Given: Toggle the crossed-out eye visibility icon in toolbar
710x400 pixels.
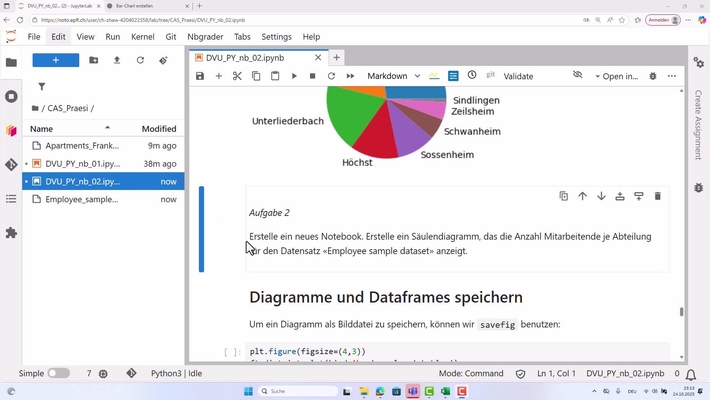Looking at the screenshot, I should (577, 76).
